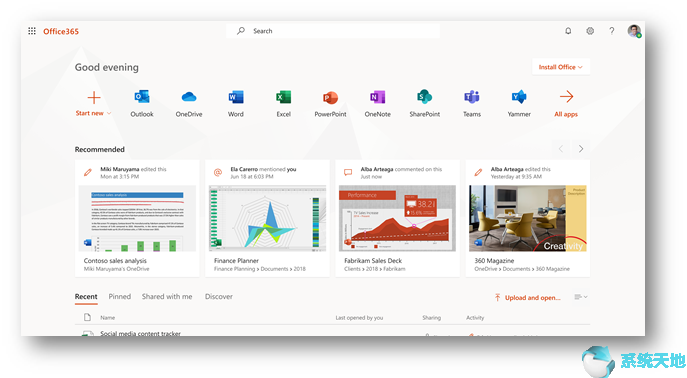Launch Word app

coord(236,97)
